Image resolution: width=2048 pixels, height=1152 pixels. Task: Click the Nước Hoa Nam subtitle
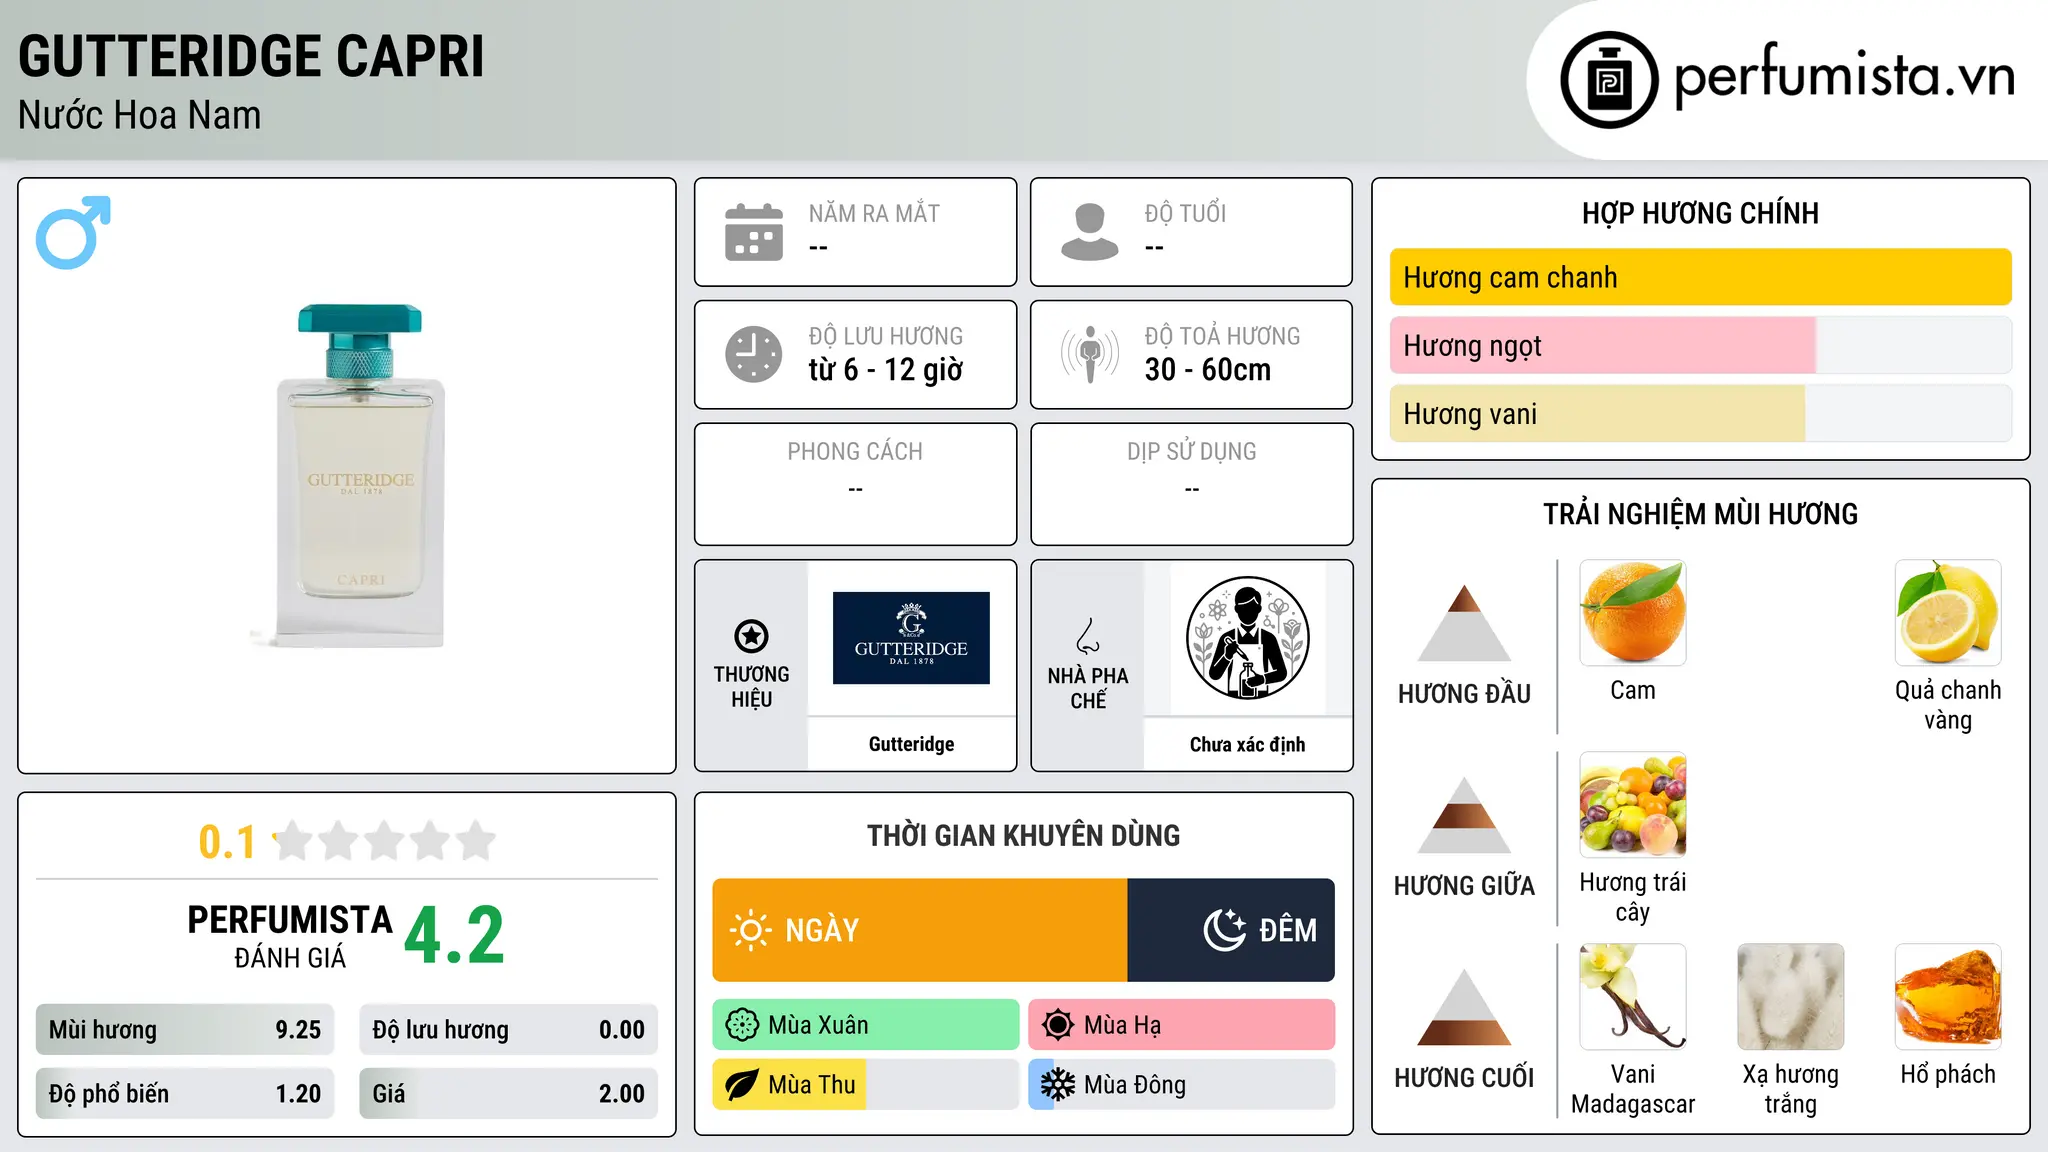coord(140,115)
